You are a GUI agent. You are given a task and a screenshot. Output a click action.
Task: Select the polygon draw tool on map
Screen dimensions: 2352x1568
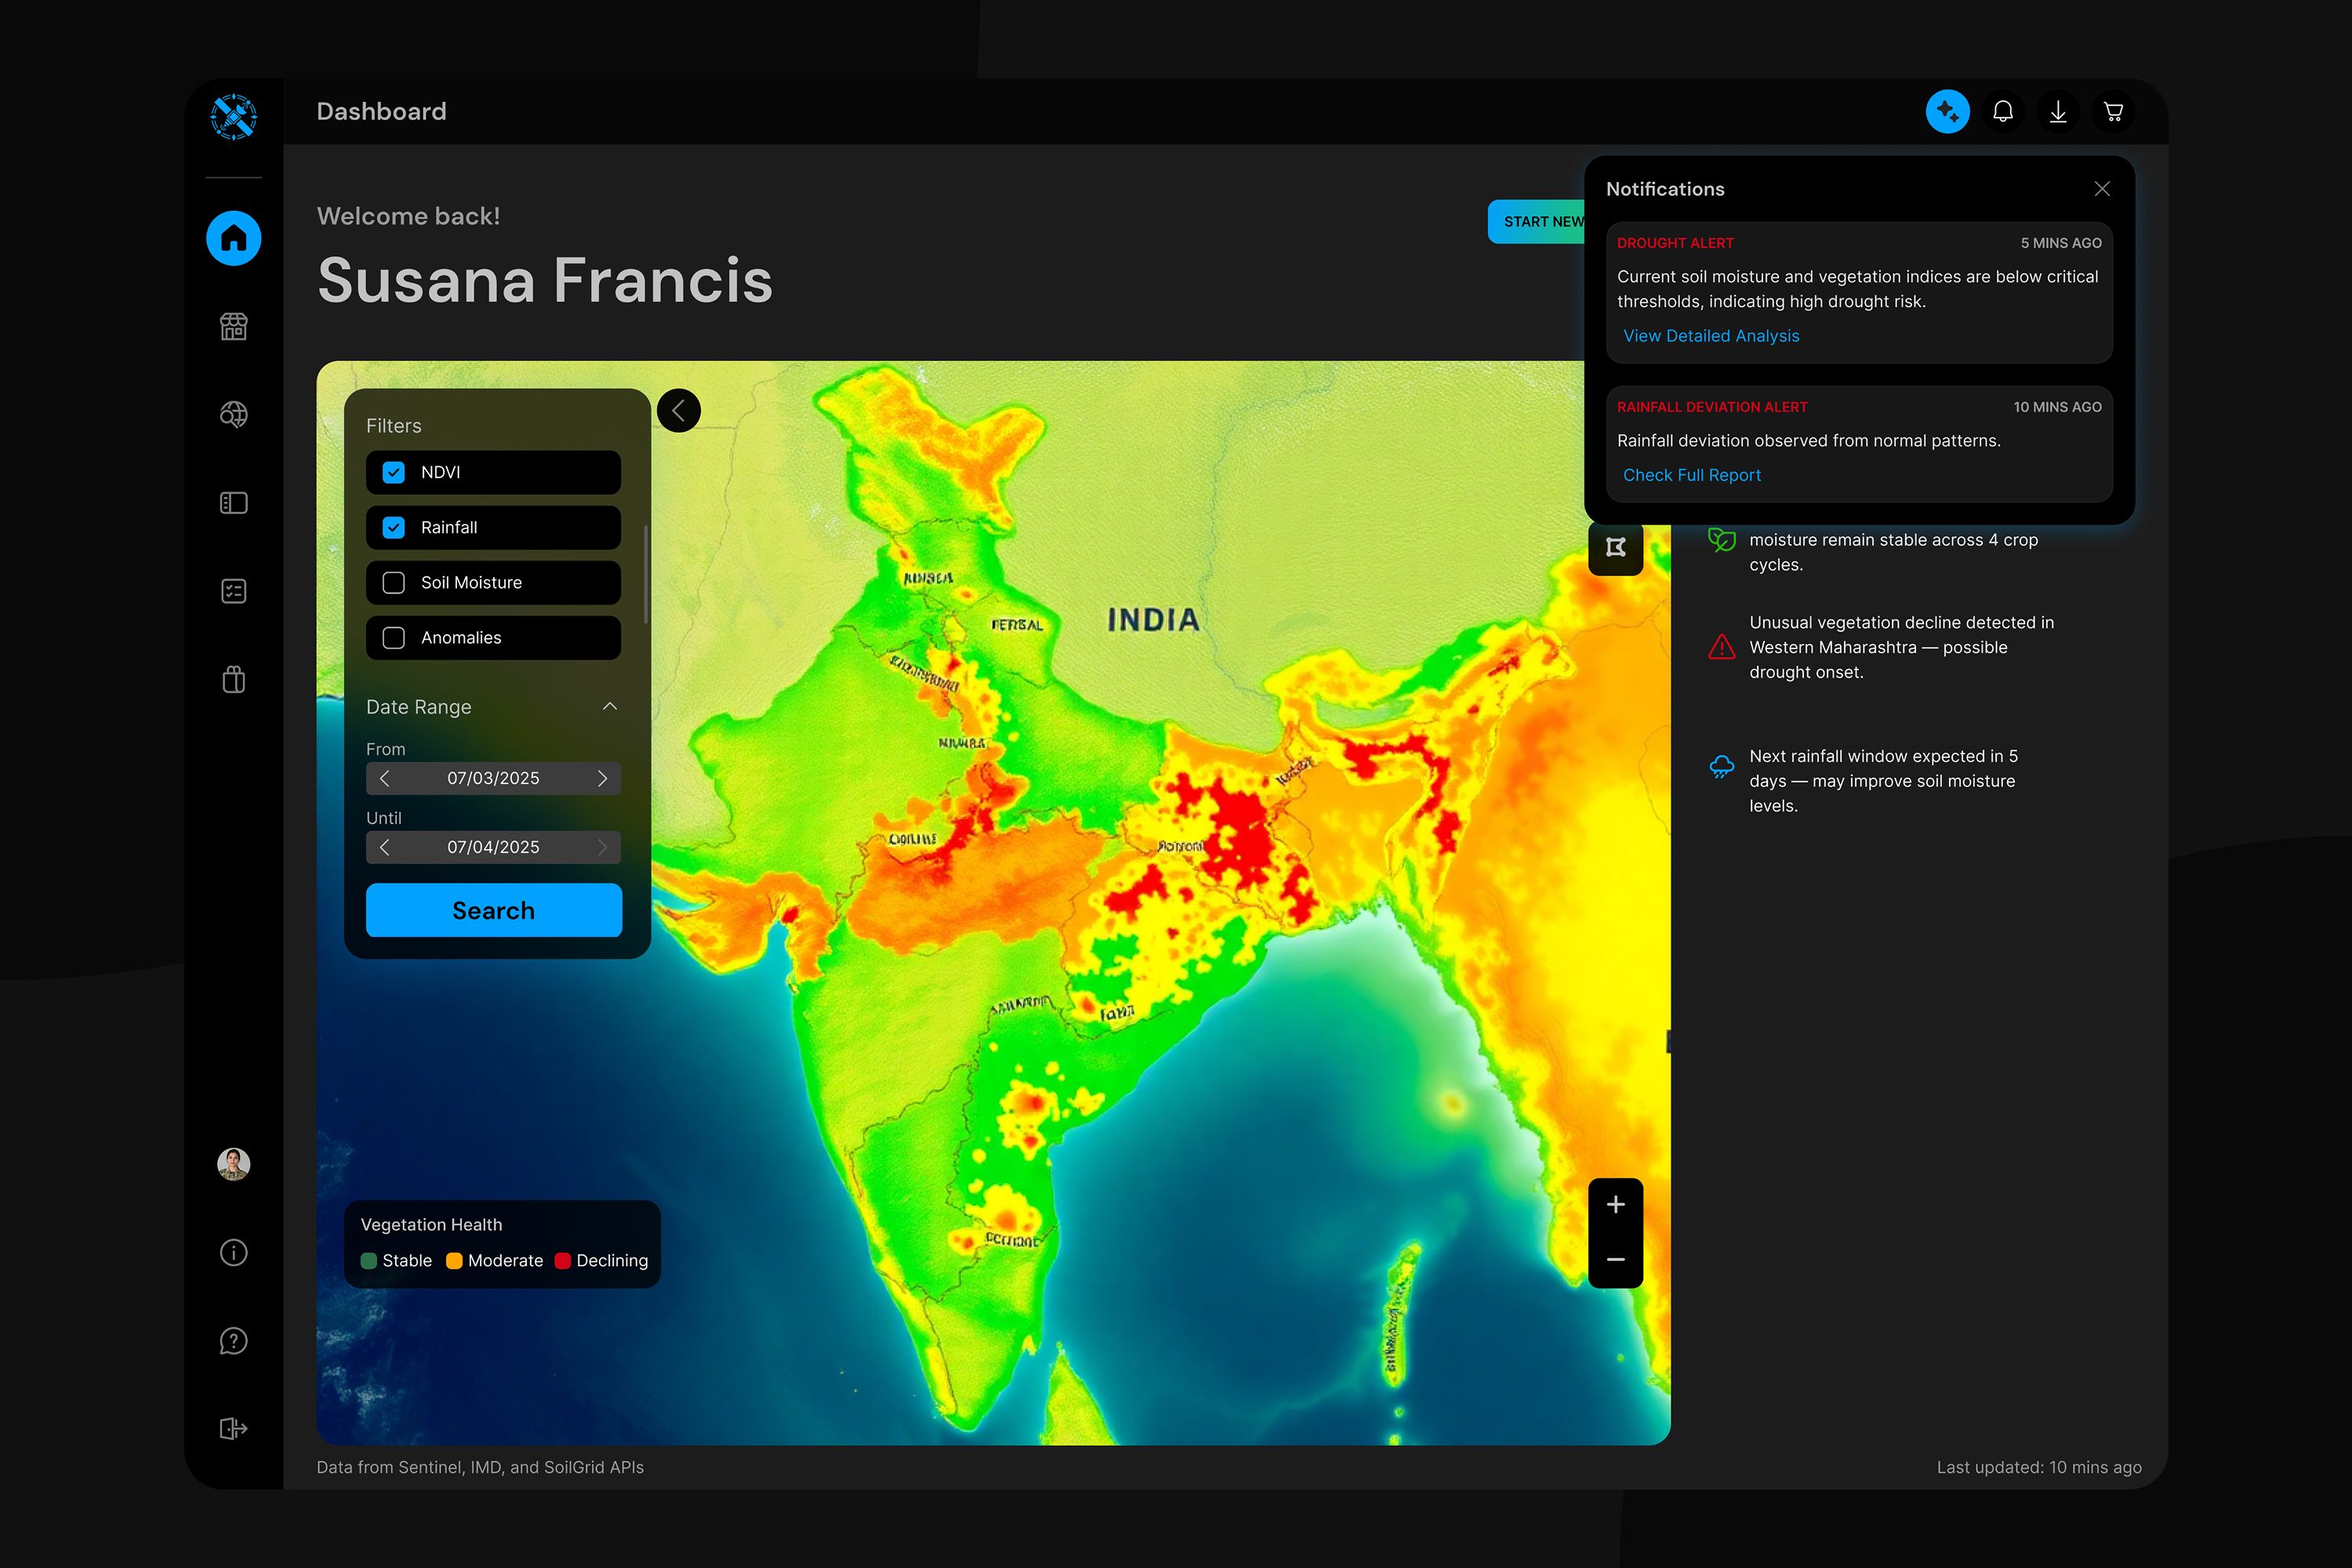point(1615,547)
